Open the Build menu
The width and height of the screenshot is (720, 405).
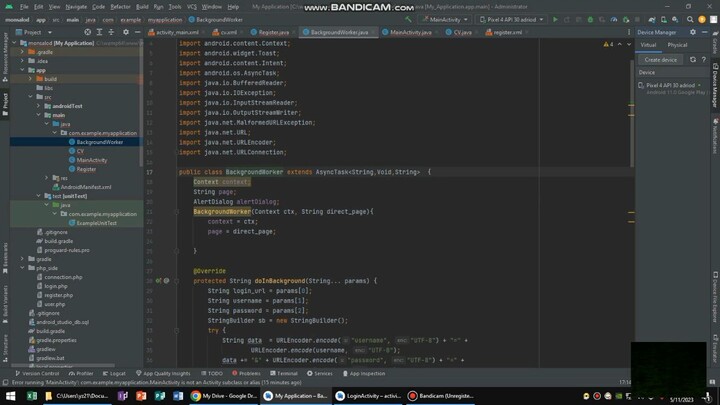click(x=142, y=7)
